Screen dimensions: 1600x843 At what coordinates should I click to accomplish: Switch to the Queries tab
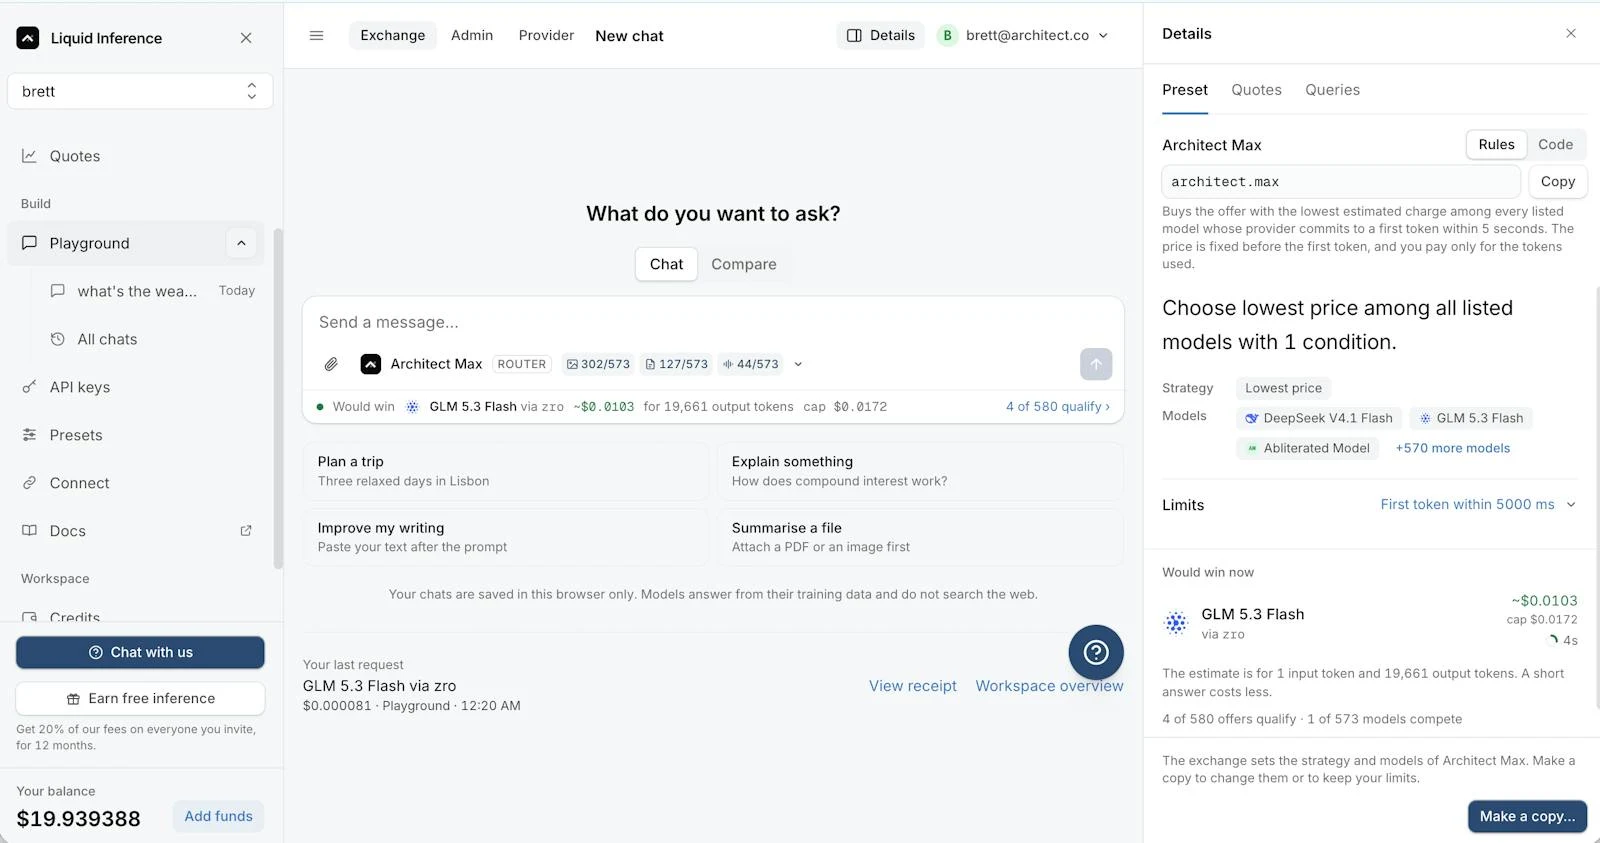click(1332, 90)
